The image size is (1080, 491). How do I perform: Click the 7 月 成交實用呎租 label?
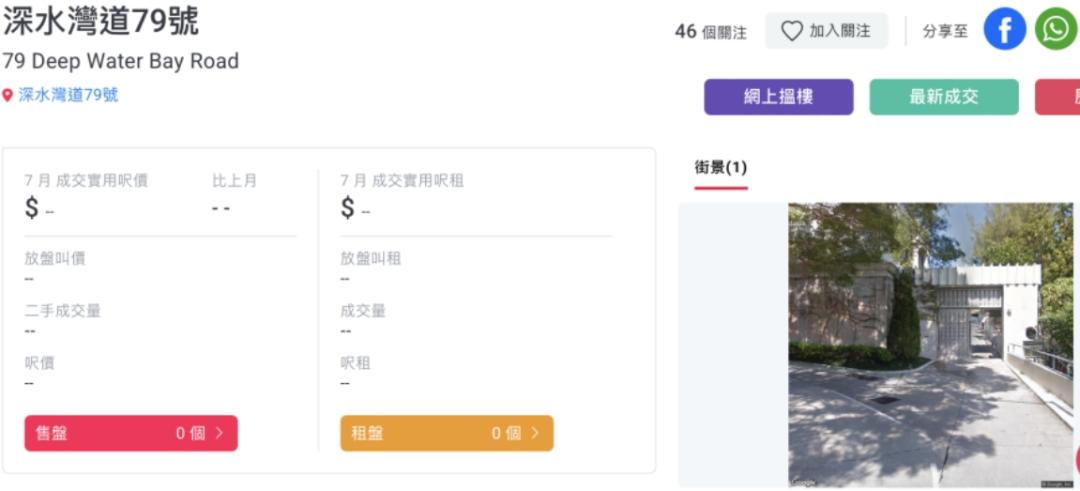(x=401, y=181)
